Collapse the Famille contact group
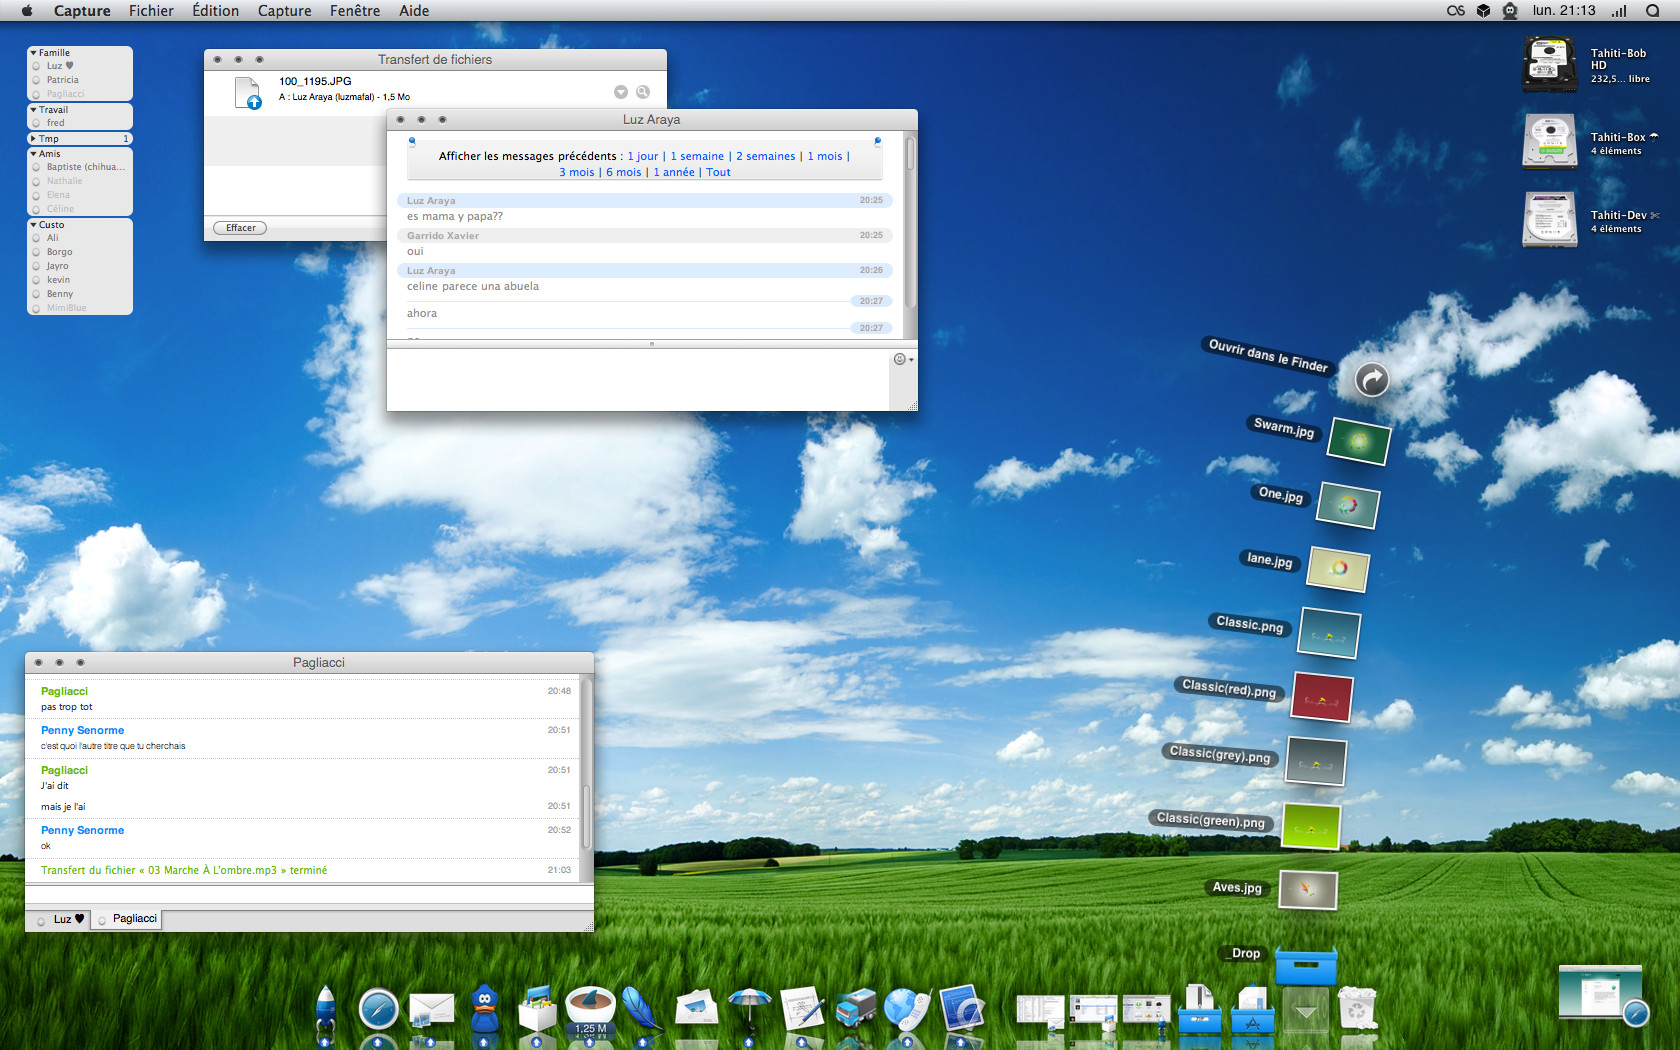 33,53
